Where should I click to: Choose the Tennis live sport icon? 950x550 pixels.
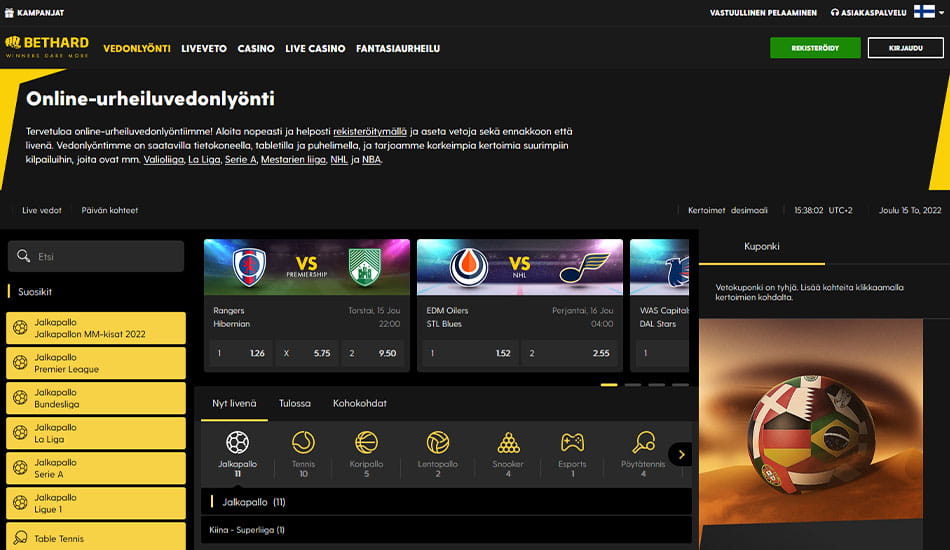303,443
